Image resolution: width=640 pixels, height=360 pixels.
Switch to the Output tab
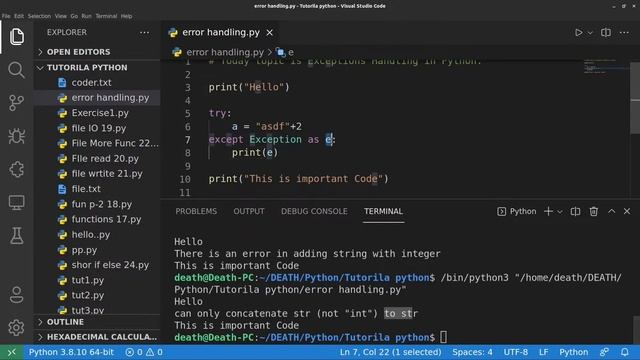click(249, 211)
